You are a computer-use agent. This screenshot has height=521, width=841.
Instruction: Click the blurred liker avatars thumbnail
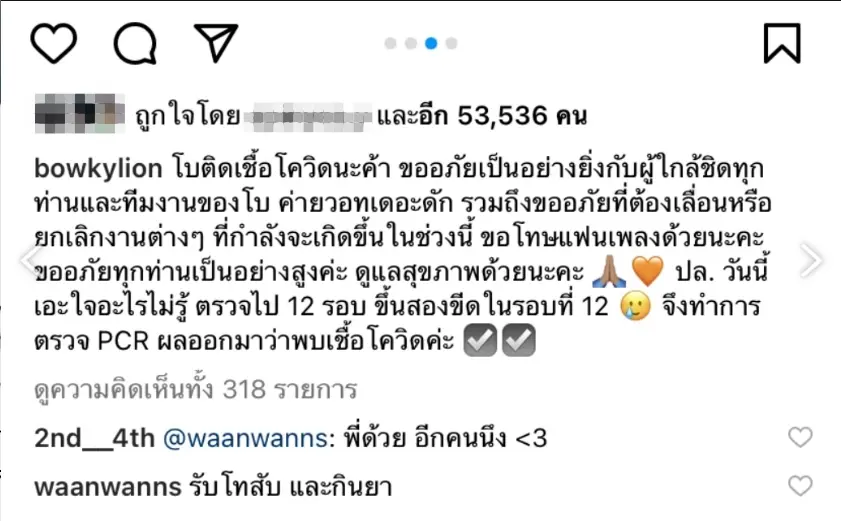(80, 113)
